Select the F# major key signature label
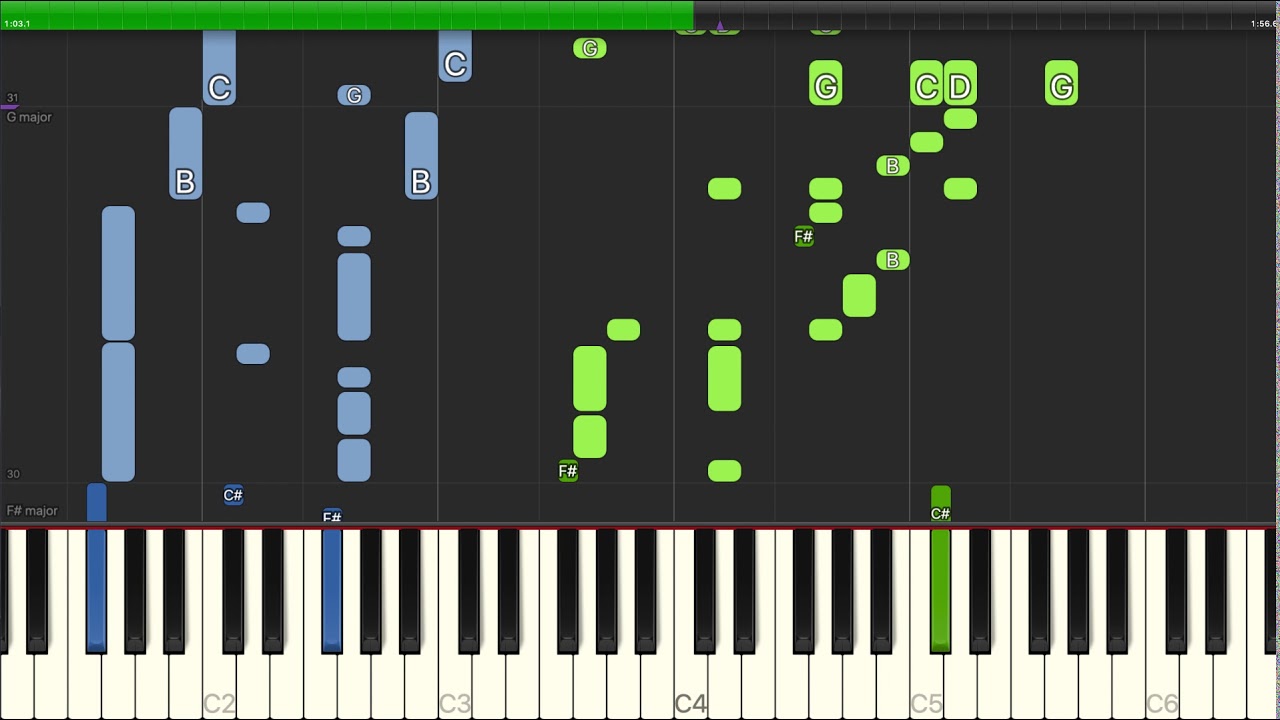Screen dimensions: 1280x720 point(32,511)
